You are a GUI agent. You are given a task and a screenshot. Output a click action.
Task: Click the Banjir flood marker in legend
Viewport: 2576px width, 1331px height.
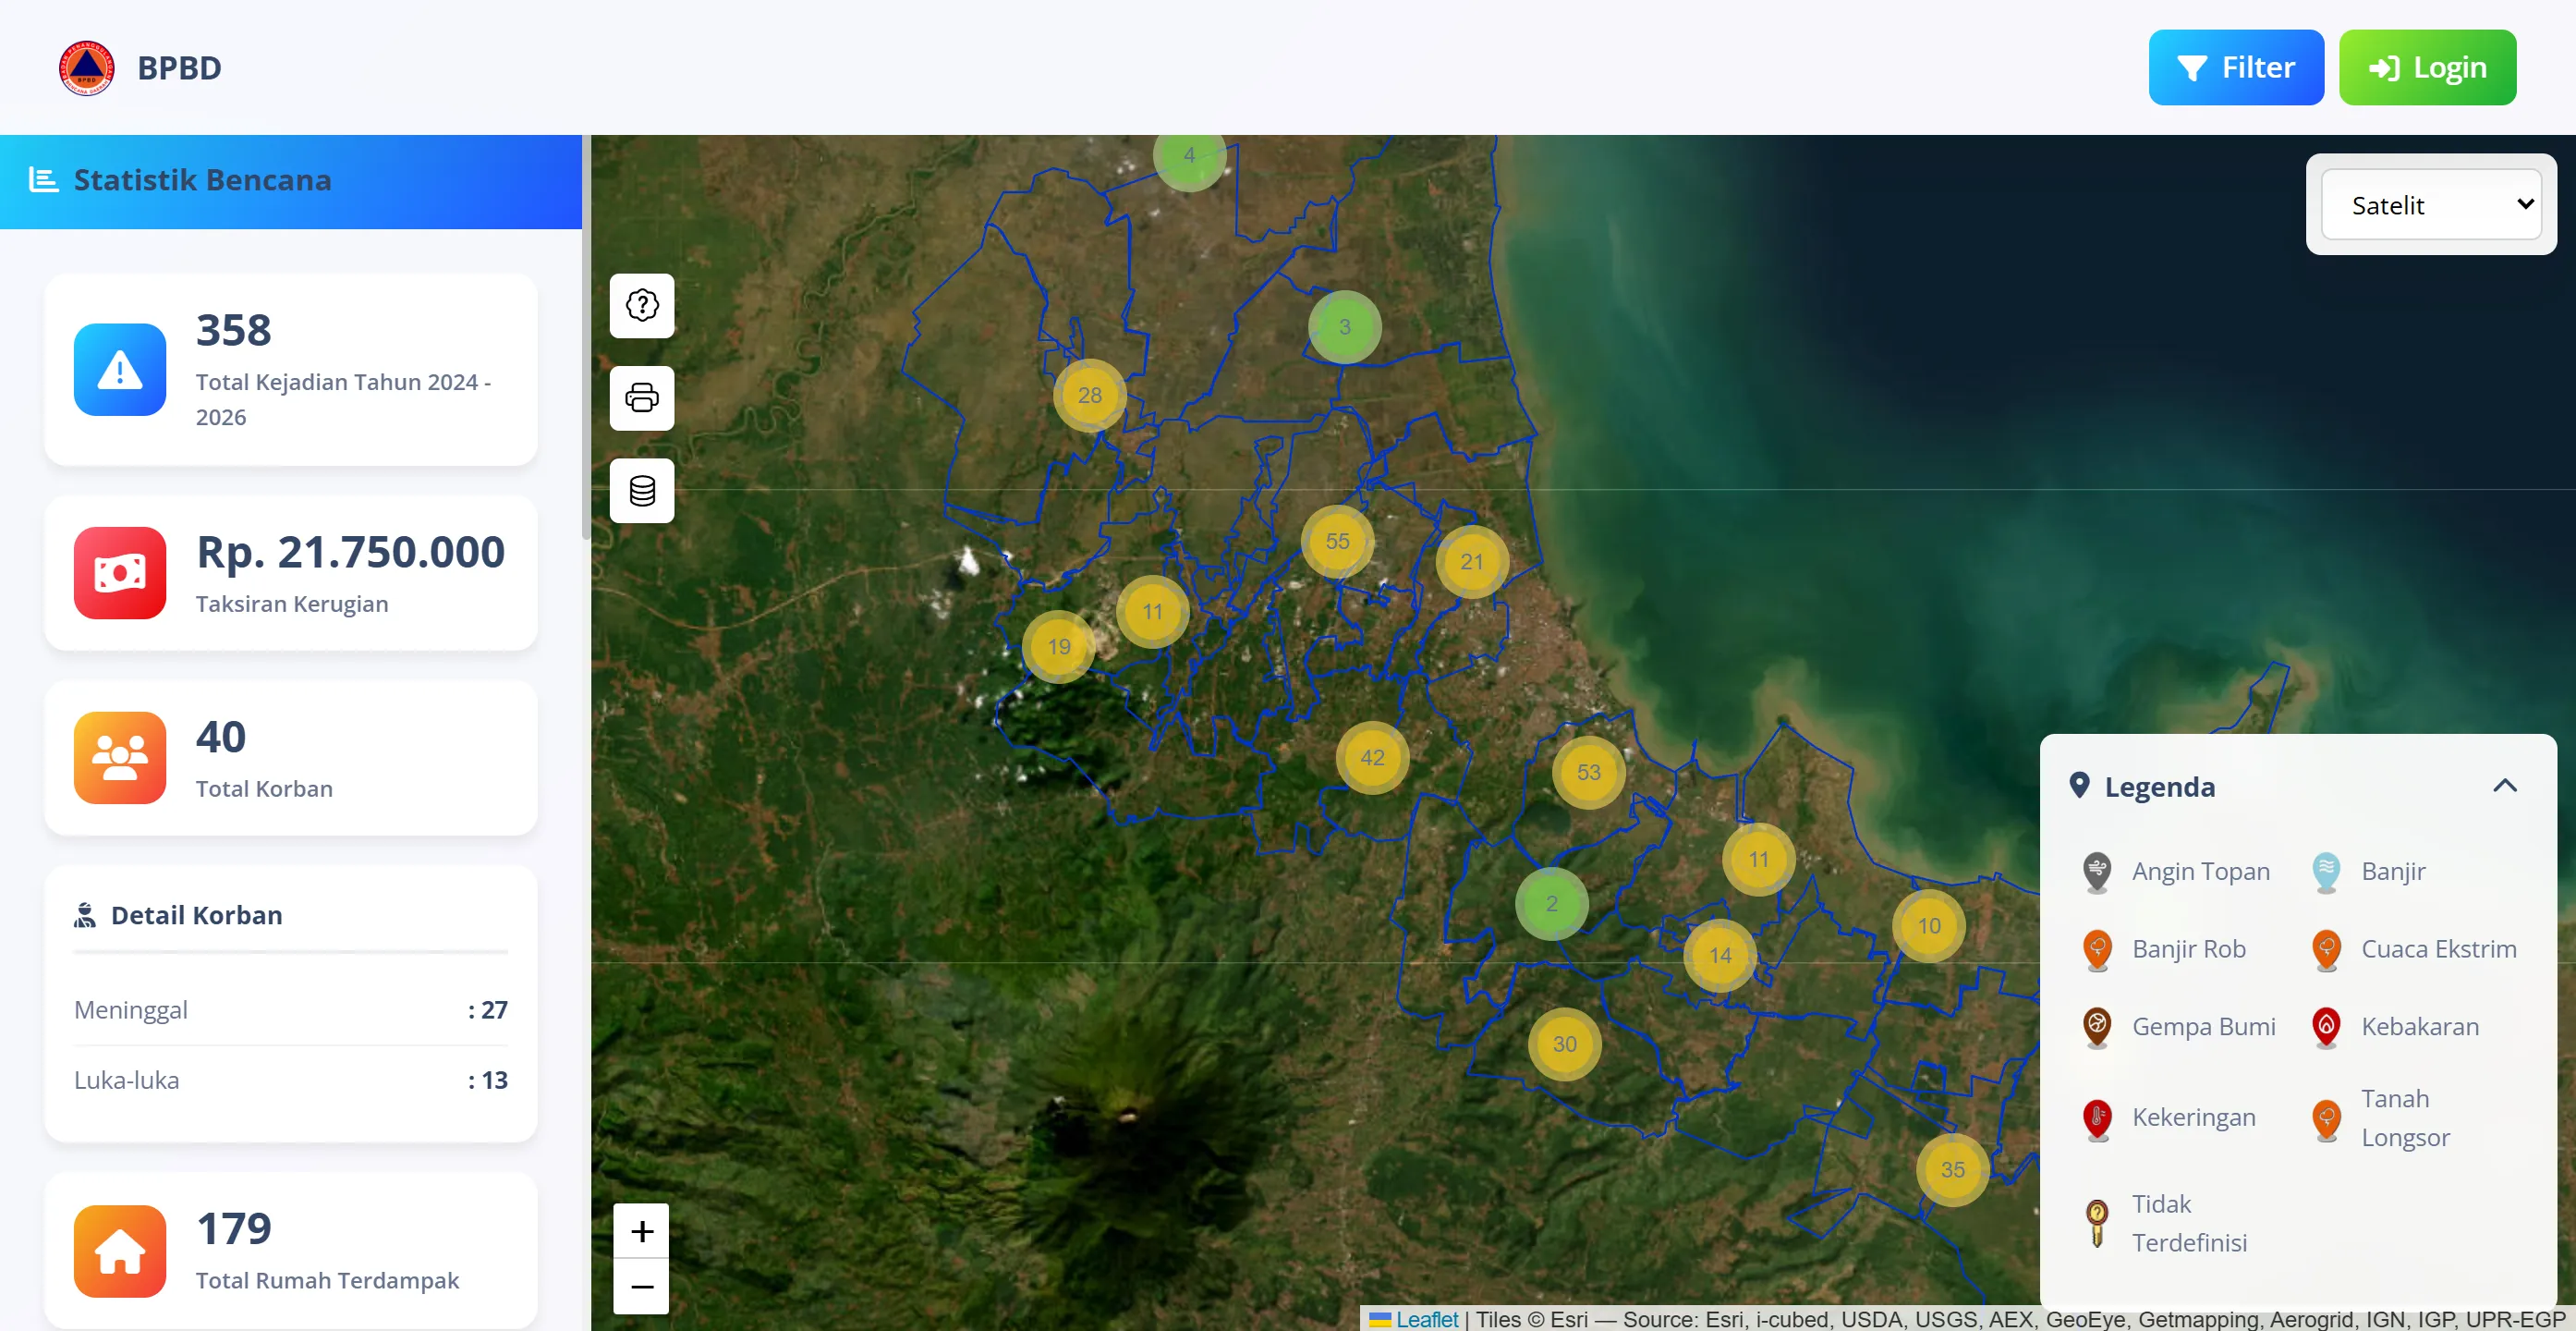click(x=2326, y=871)
